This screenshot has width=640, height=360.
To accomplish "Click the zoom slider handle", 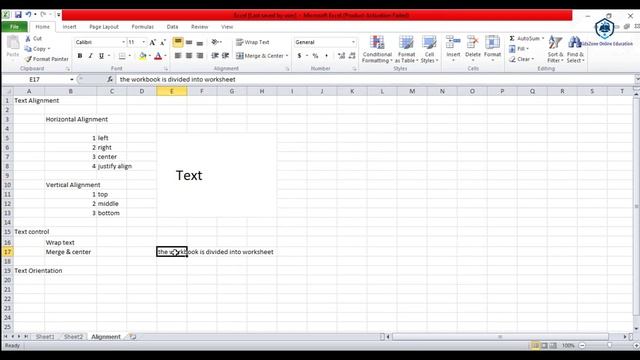I will (x=609, y=345).
